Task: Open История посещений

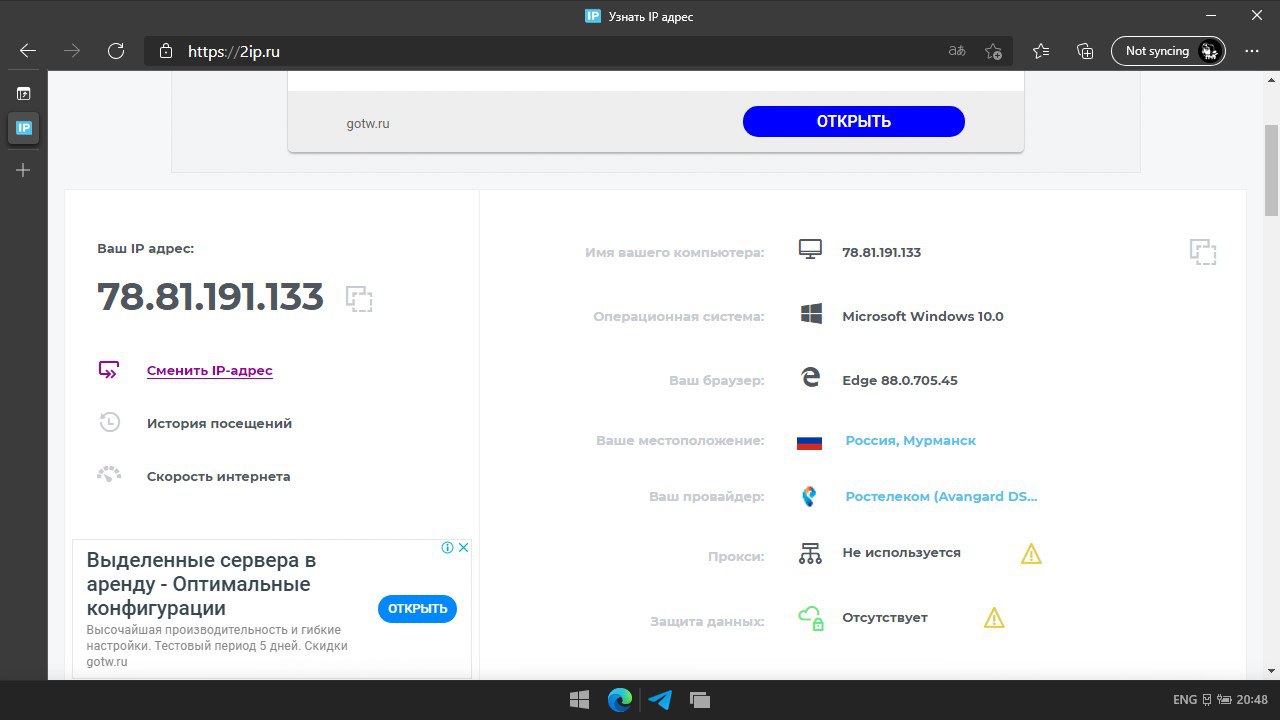Action: coord(219,424)
